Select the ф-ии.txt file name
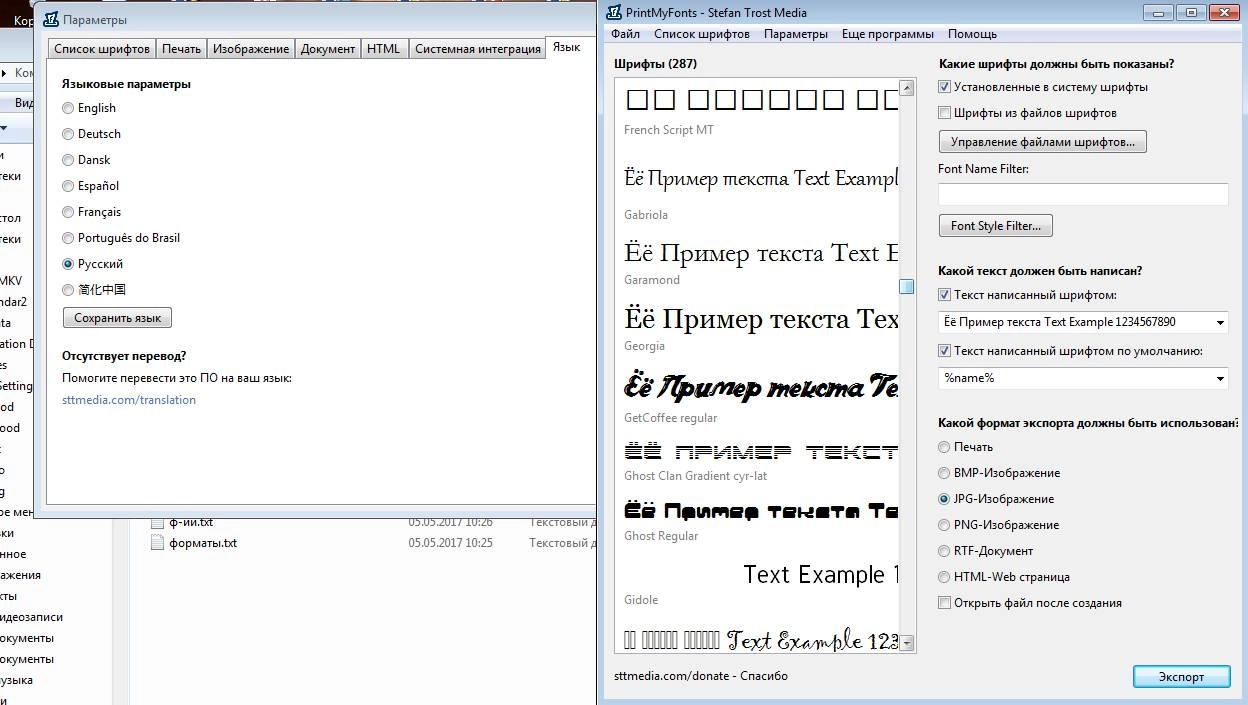This screenshot has width=1248, height=705. pyautogui.click(x=191, y=521)
